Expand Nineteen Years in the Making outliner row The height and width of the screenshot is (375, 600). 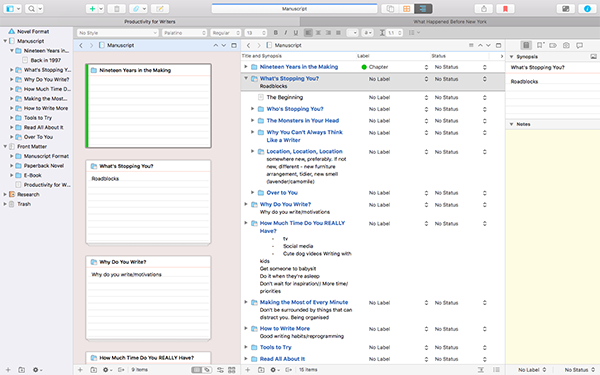(x=246, y=67)
